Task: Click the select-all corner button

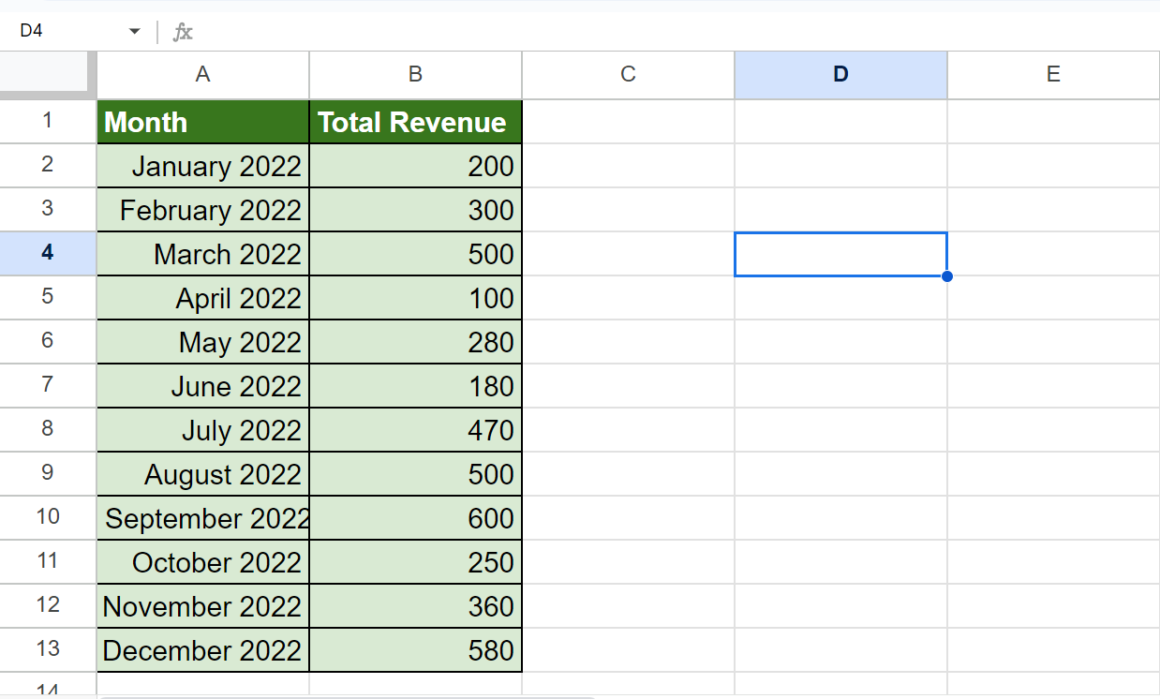Action: [x=45, y=74]
